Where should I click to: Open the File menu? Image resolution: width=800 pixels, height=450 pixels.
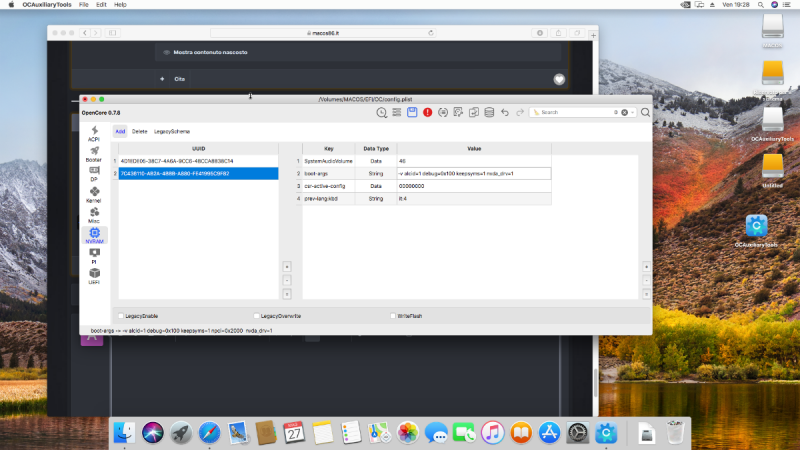click(x=84, y=5)
